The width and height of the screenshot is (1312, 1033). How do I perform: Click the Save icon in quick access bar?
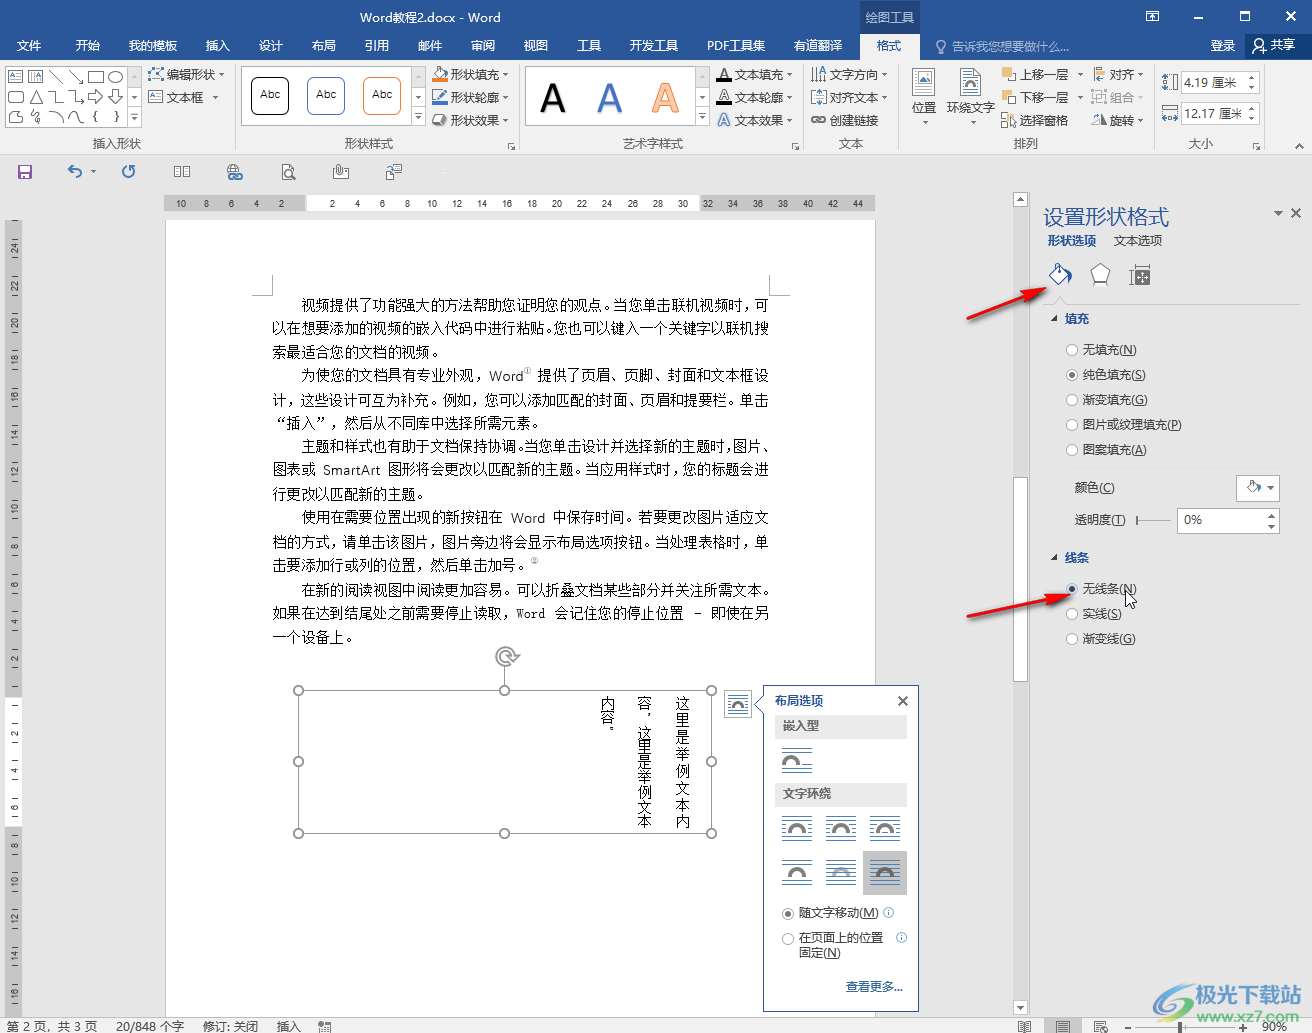click(x=25, y=172)
